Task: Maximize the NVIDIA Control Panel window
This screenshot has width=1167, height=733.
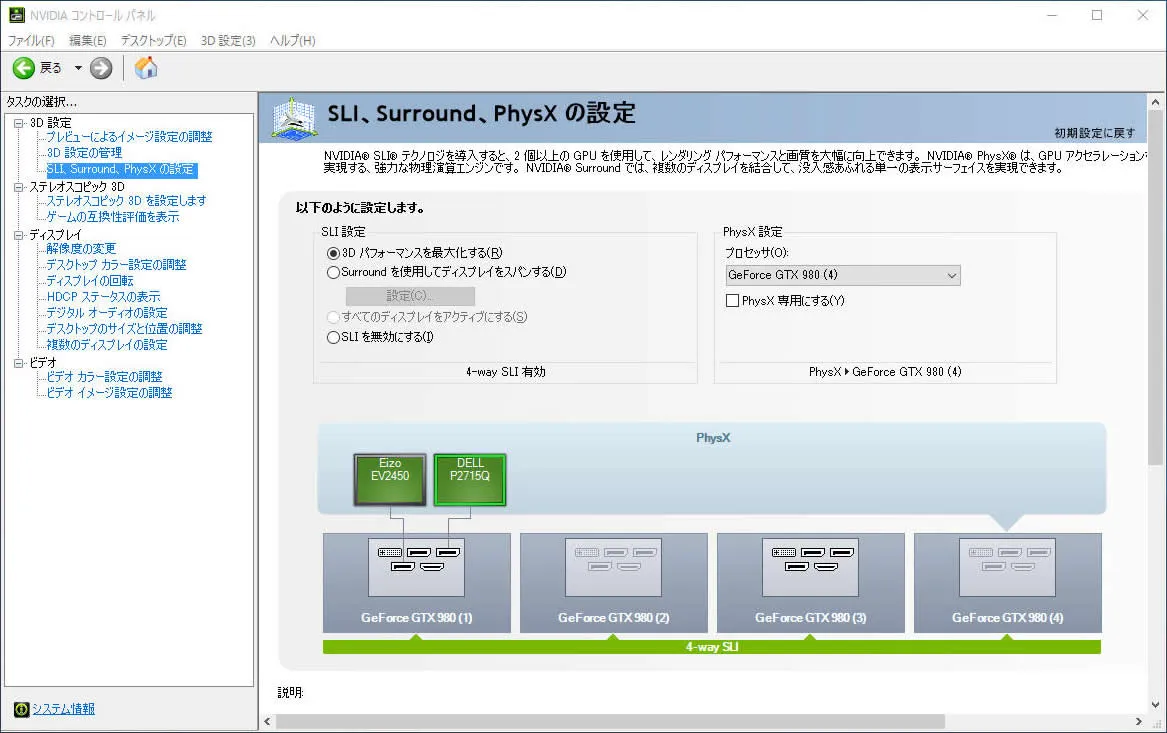Action: tap(1097, 15)
